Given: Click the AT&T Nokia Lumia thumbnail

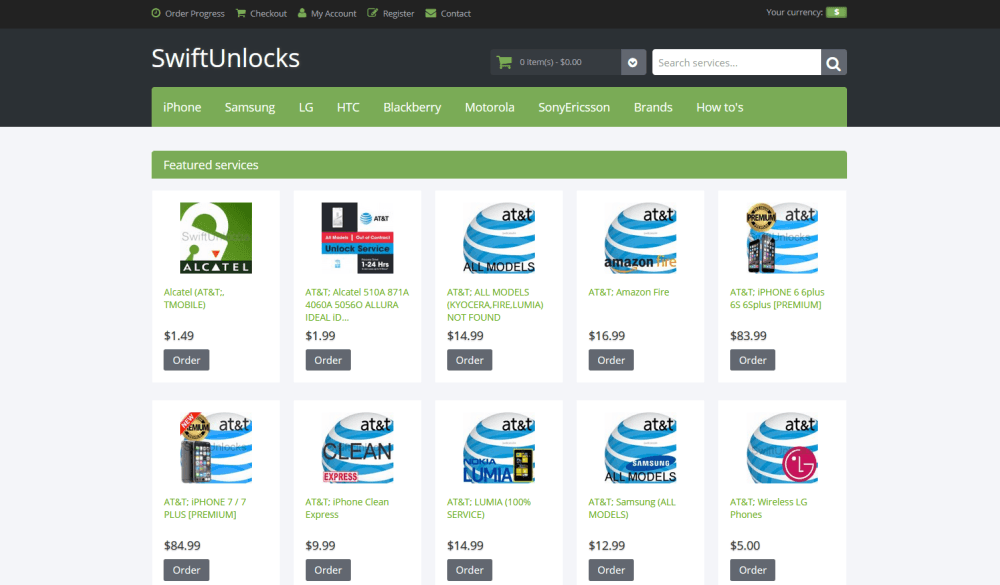Looking at the screenshot, I should tap(499, 448).
